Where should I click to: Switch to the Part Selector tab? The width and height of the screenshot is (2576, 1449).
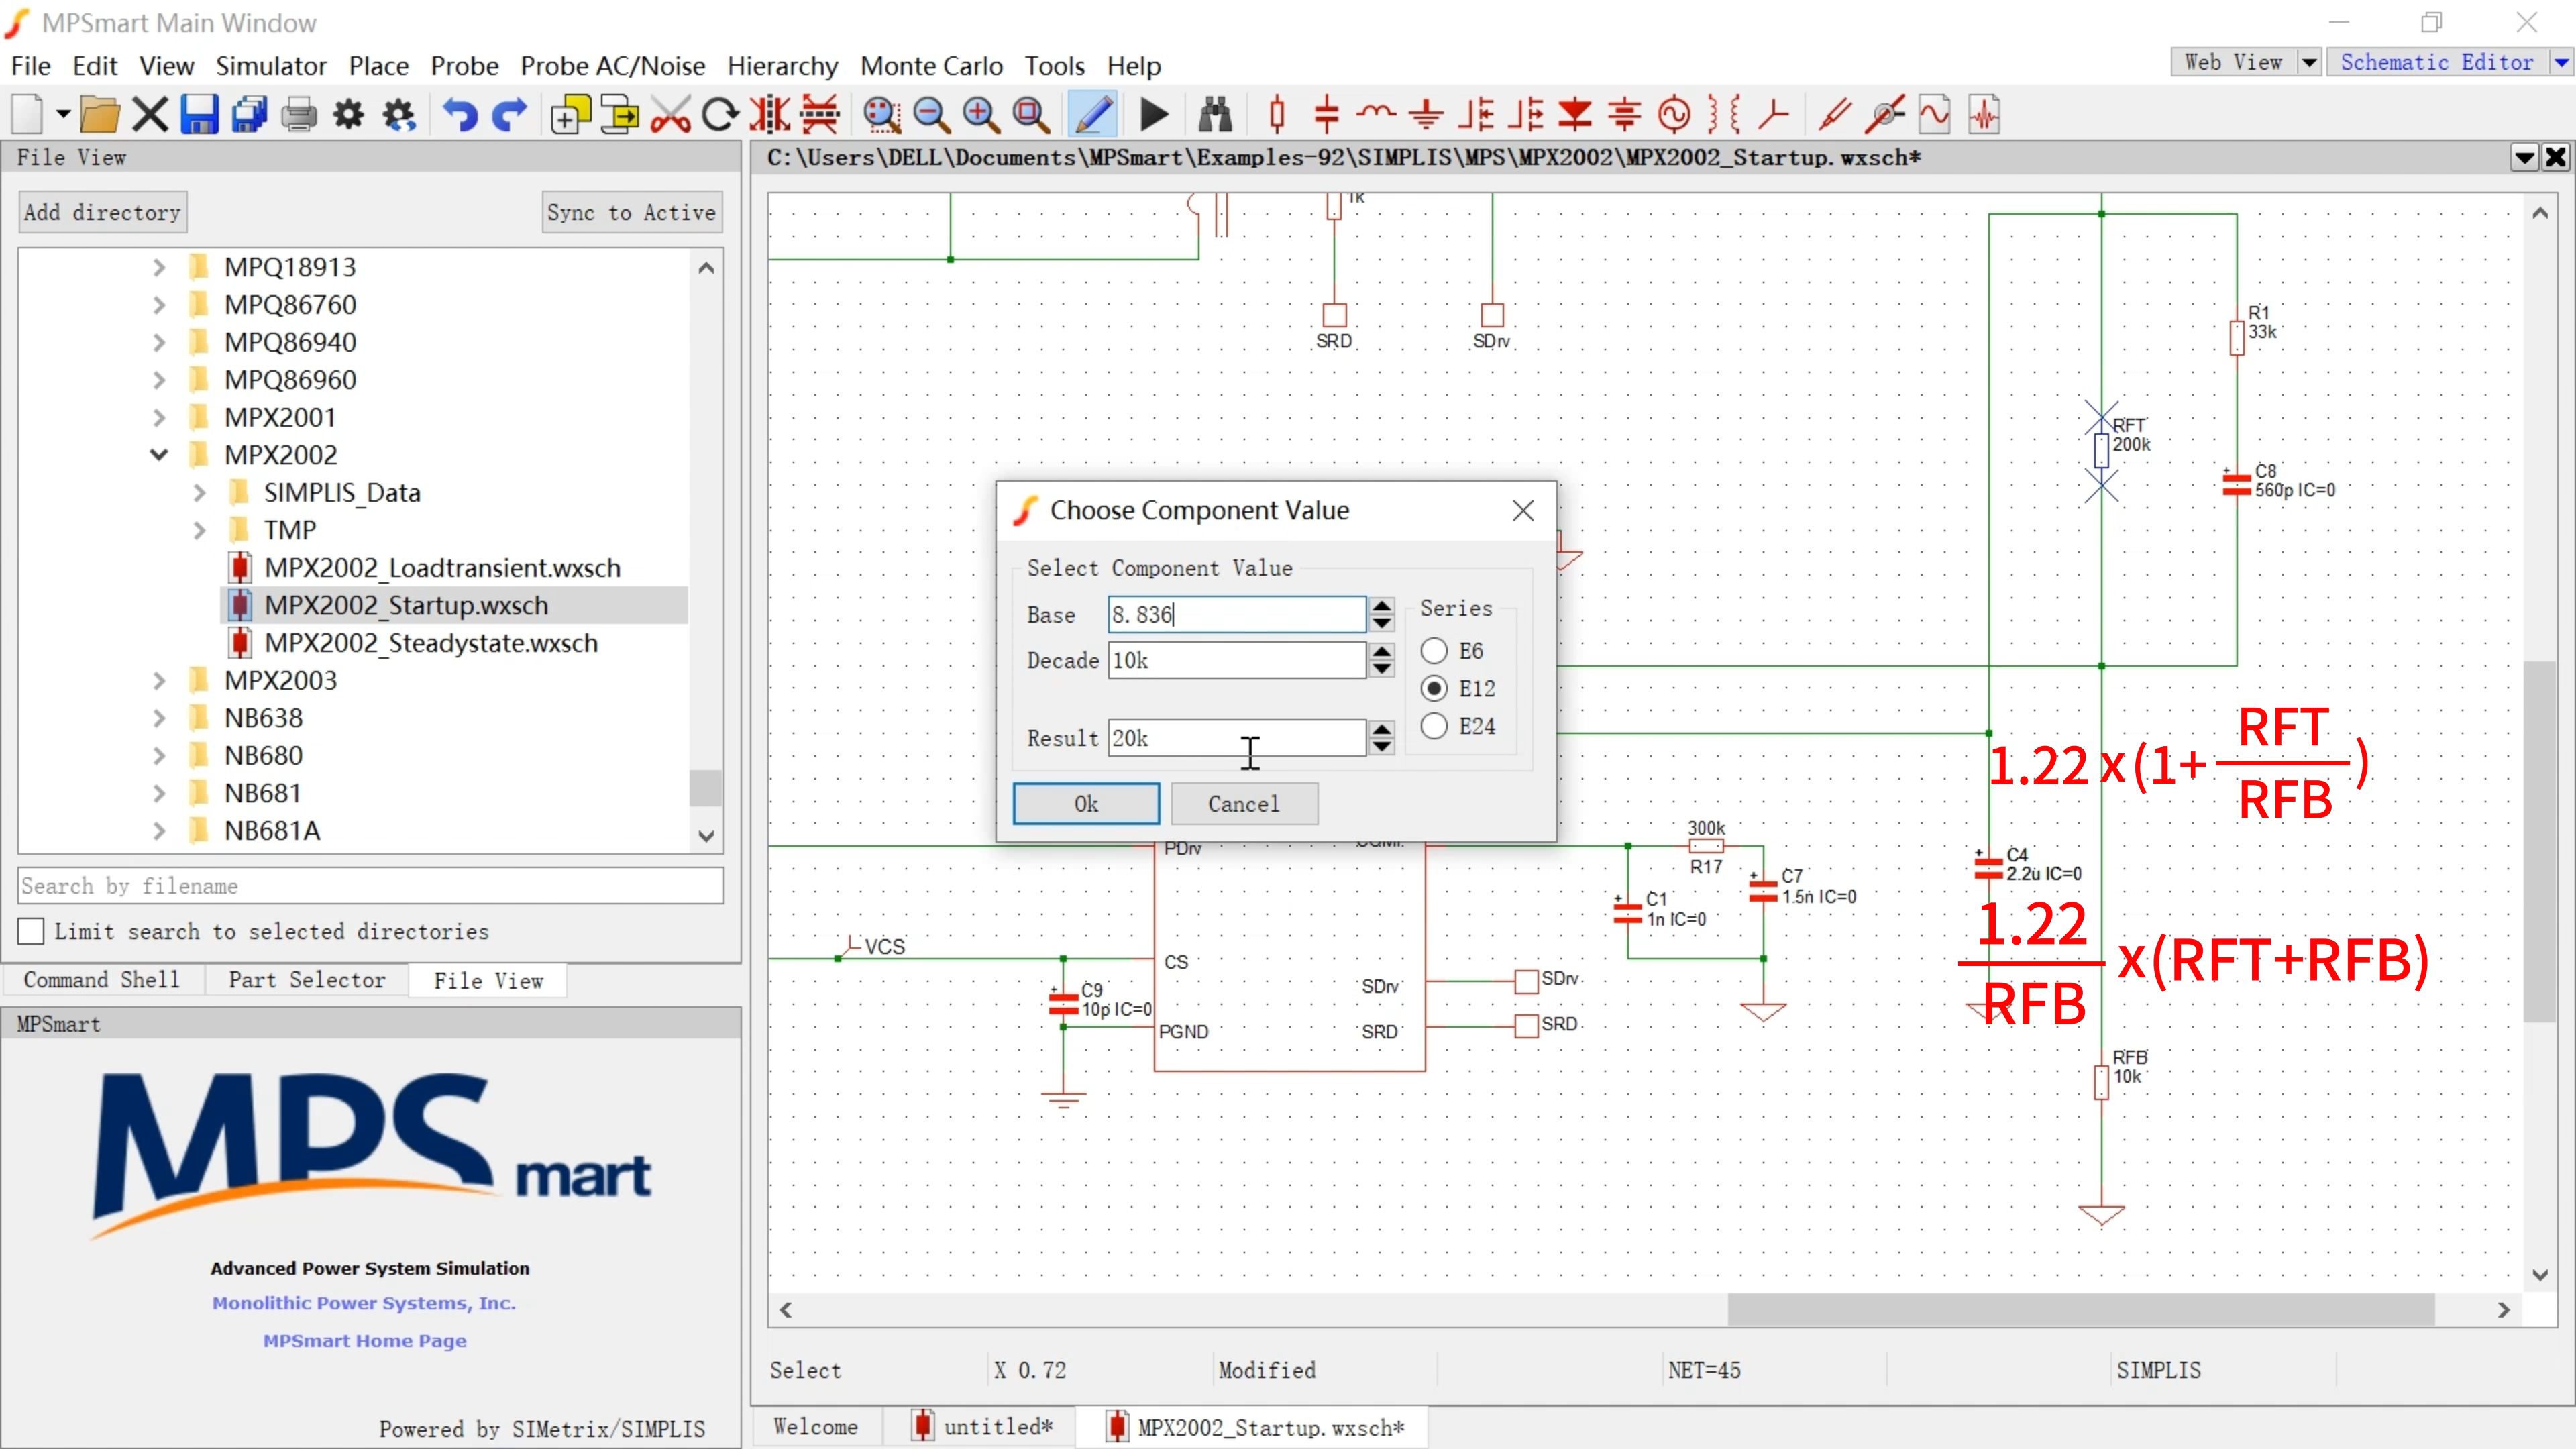[306, 980]
